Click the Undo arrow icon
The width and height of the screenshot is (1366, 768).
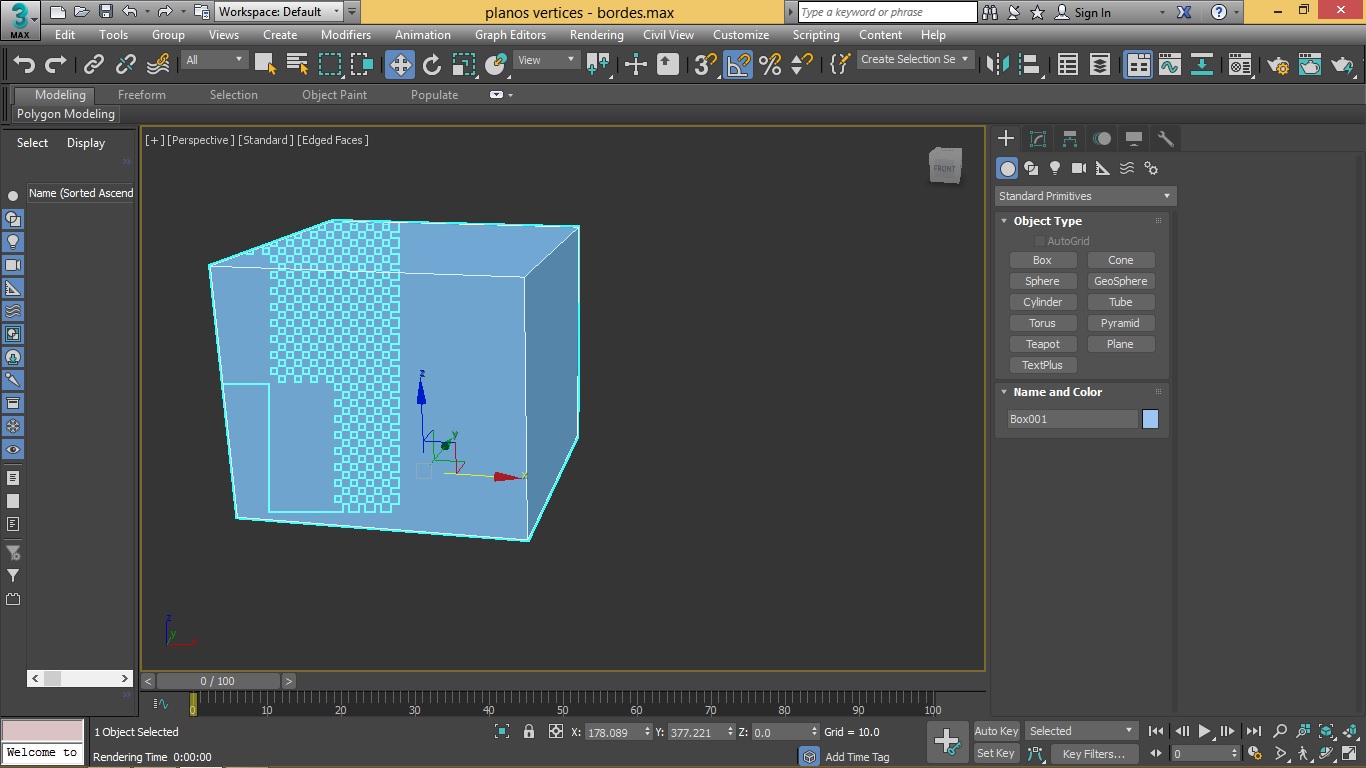click(24, 65)
